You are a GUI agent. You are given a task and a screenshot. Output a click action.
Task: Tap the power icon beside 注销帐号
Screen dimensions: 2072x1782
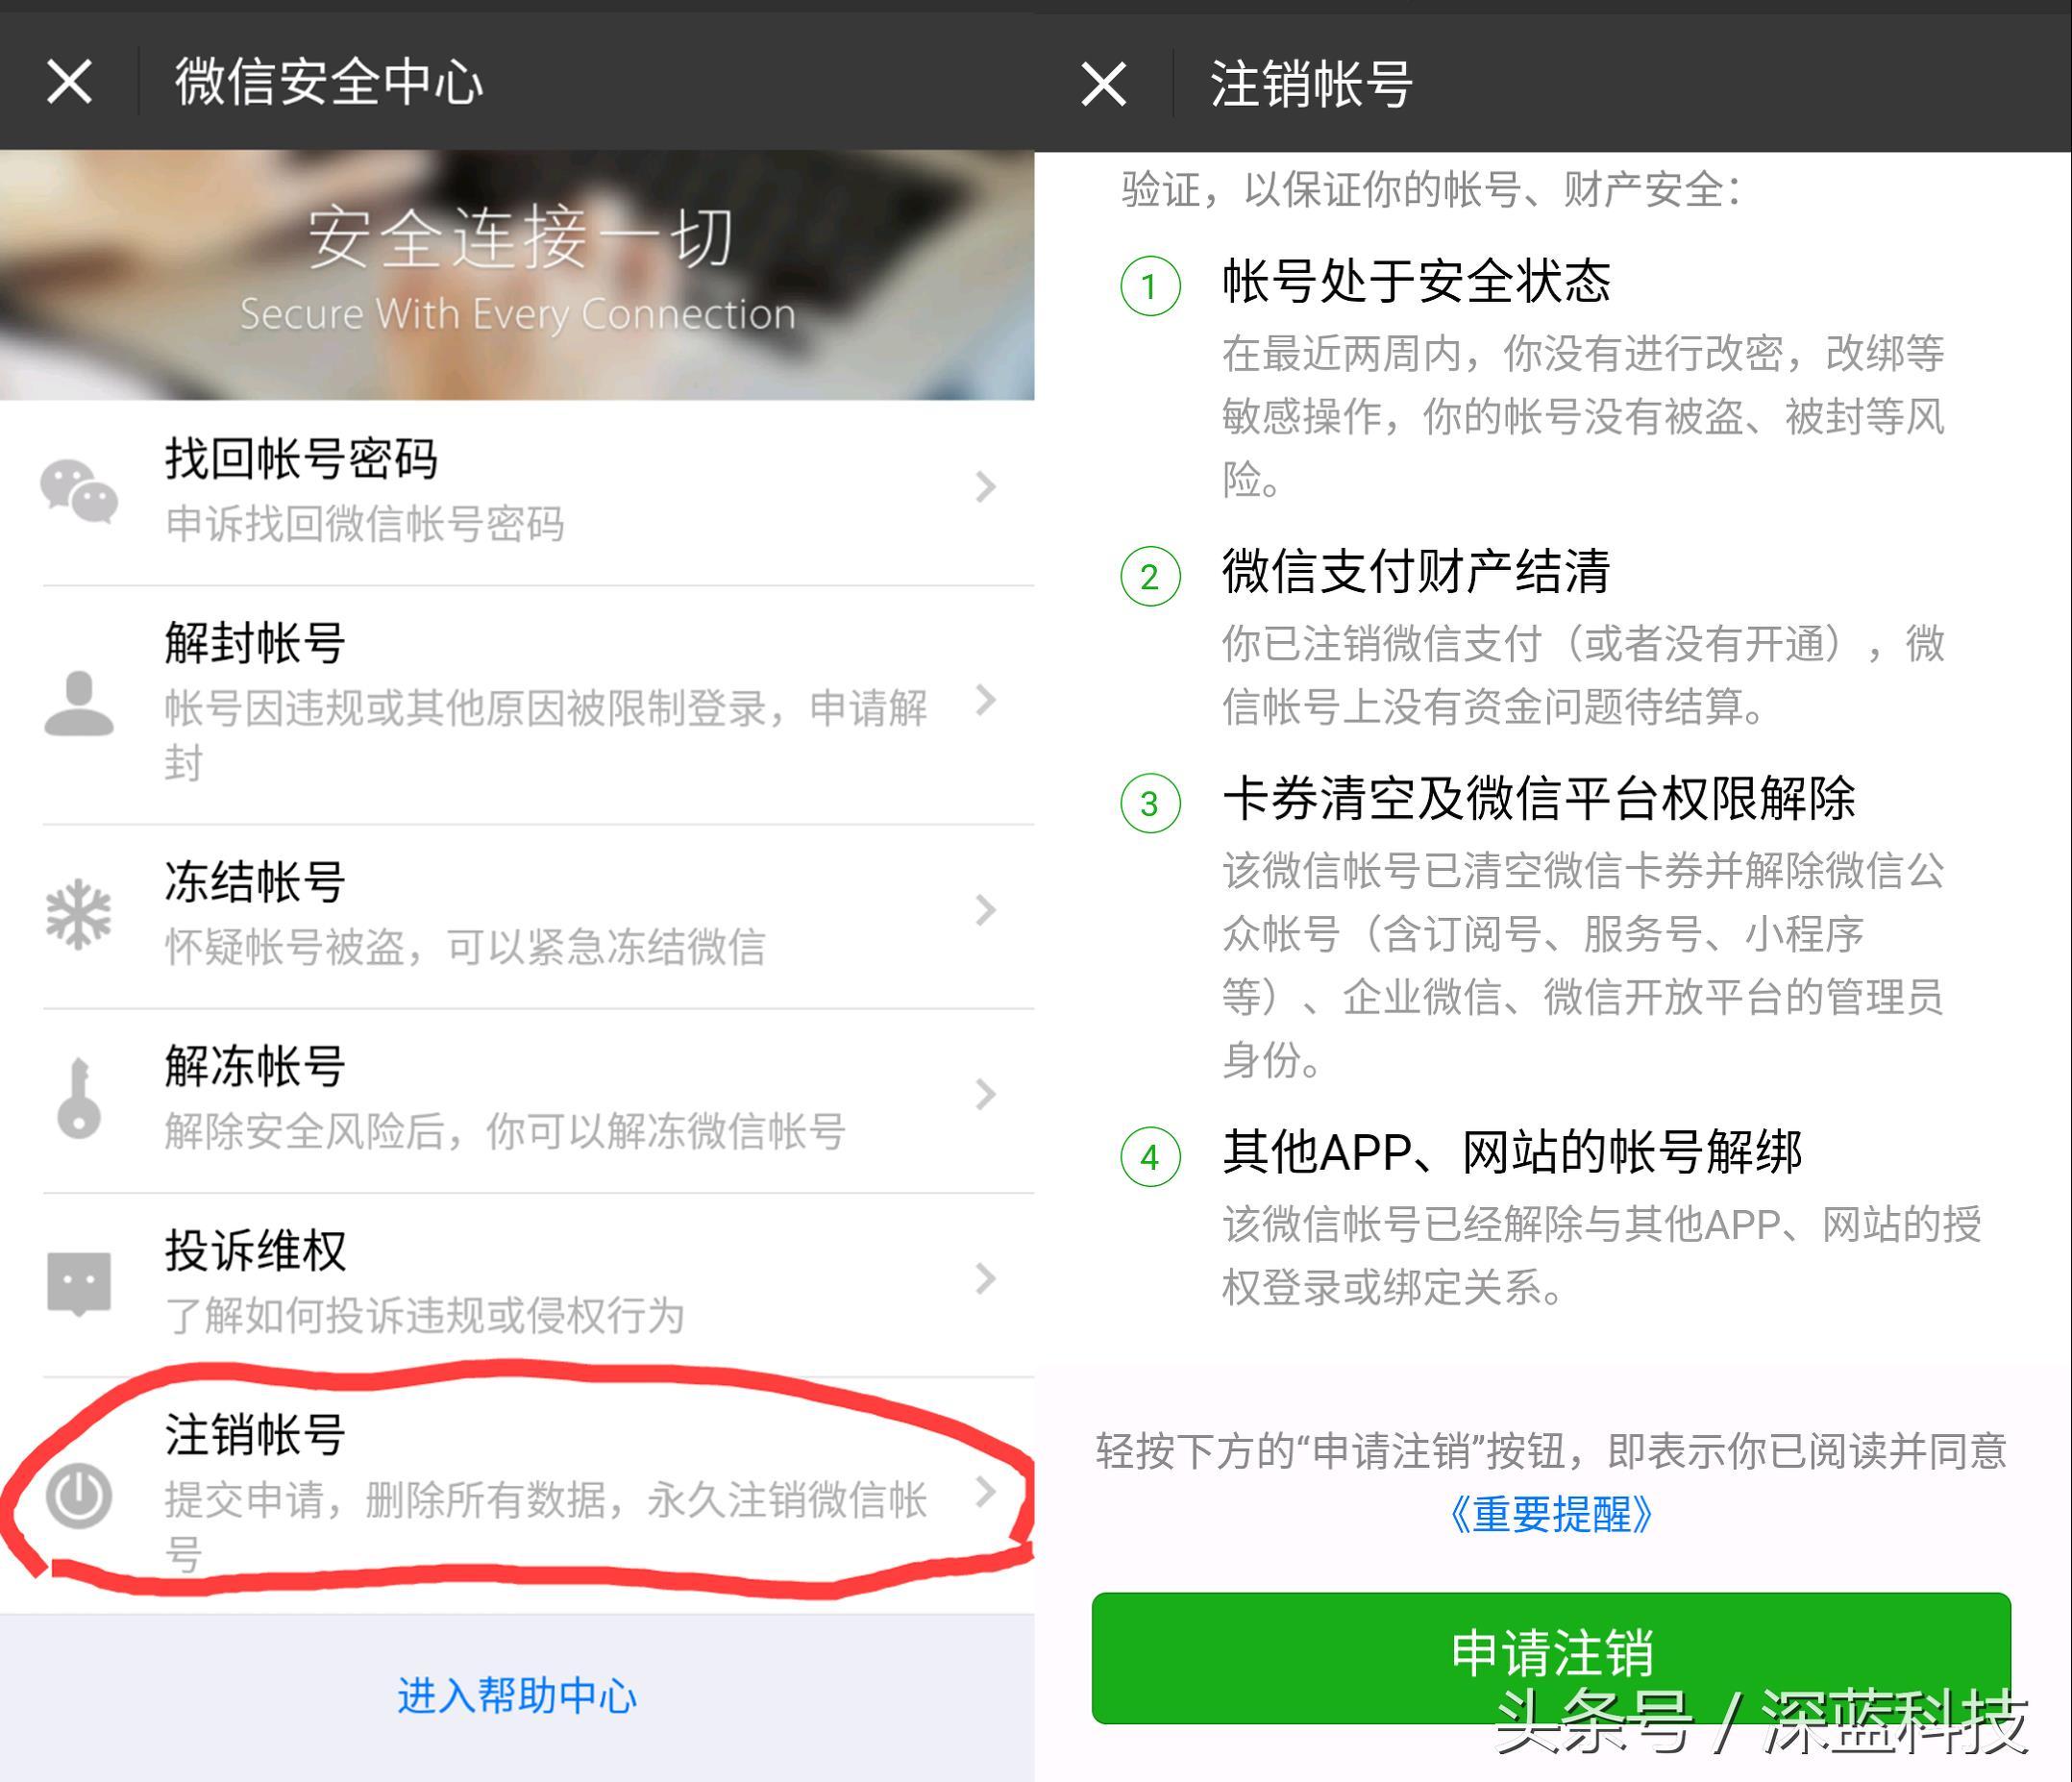[79, 1496]
